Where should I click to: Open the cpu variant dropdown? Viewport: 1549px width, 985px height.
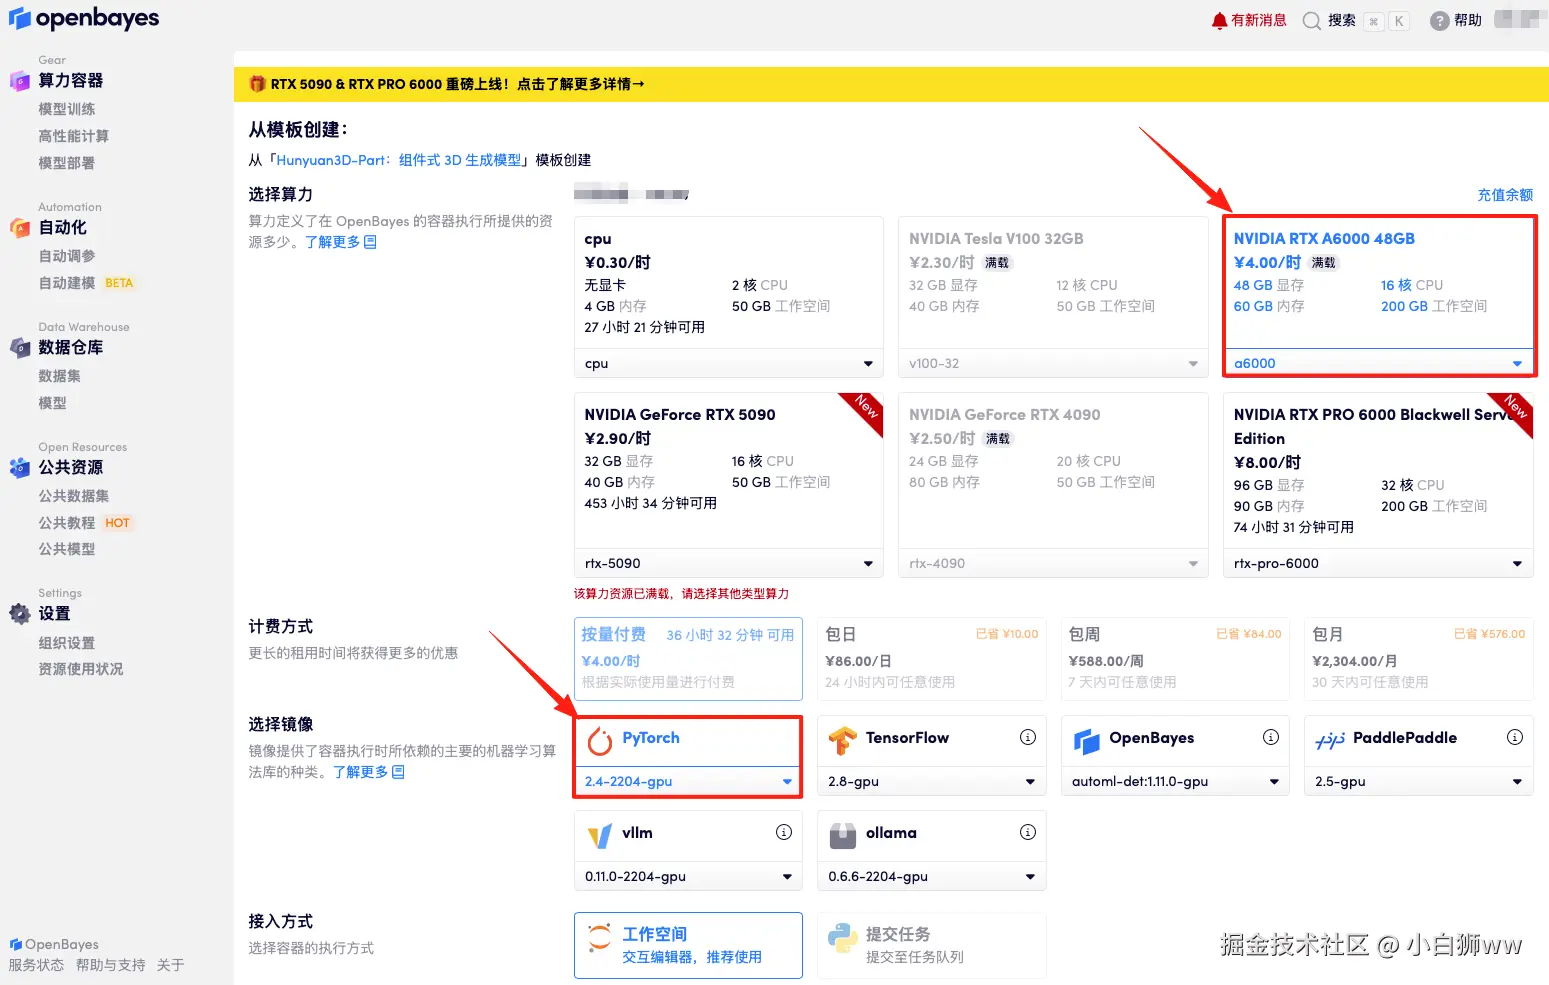pos(729,364)
